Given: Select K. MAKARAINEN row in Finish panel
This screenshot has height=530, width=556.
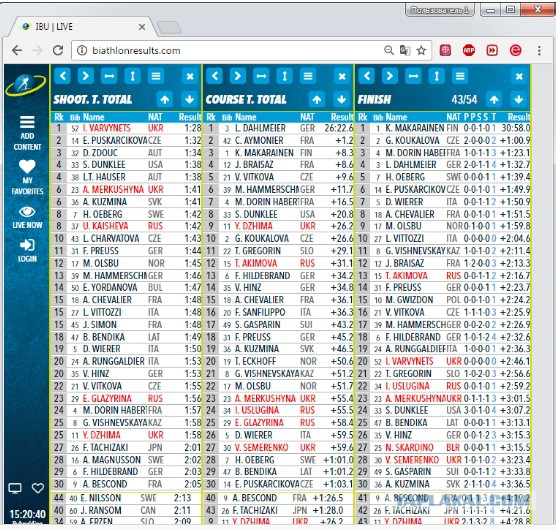Looking at the screenshot, I should [x=443, y=128].
